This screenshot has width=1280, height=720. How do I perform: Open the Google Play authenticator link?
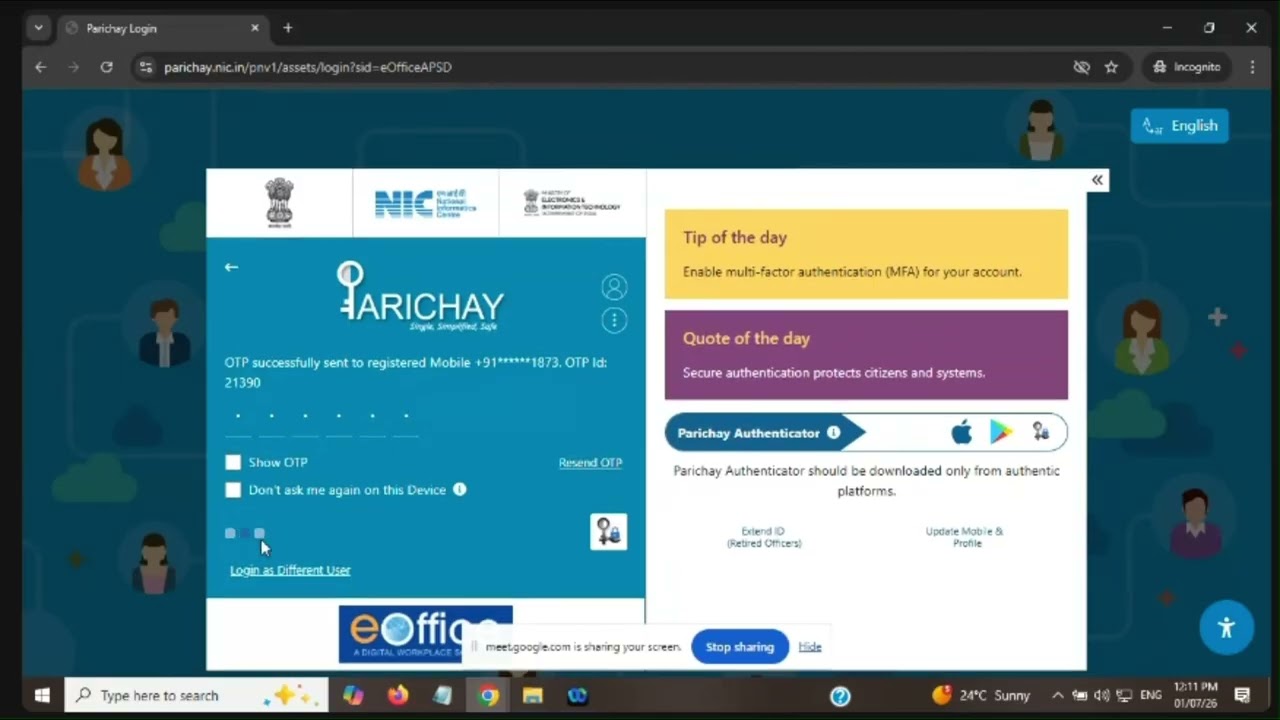(1001, 432)
